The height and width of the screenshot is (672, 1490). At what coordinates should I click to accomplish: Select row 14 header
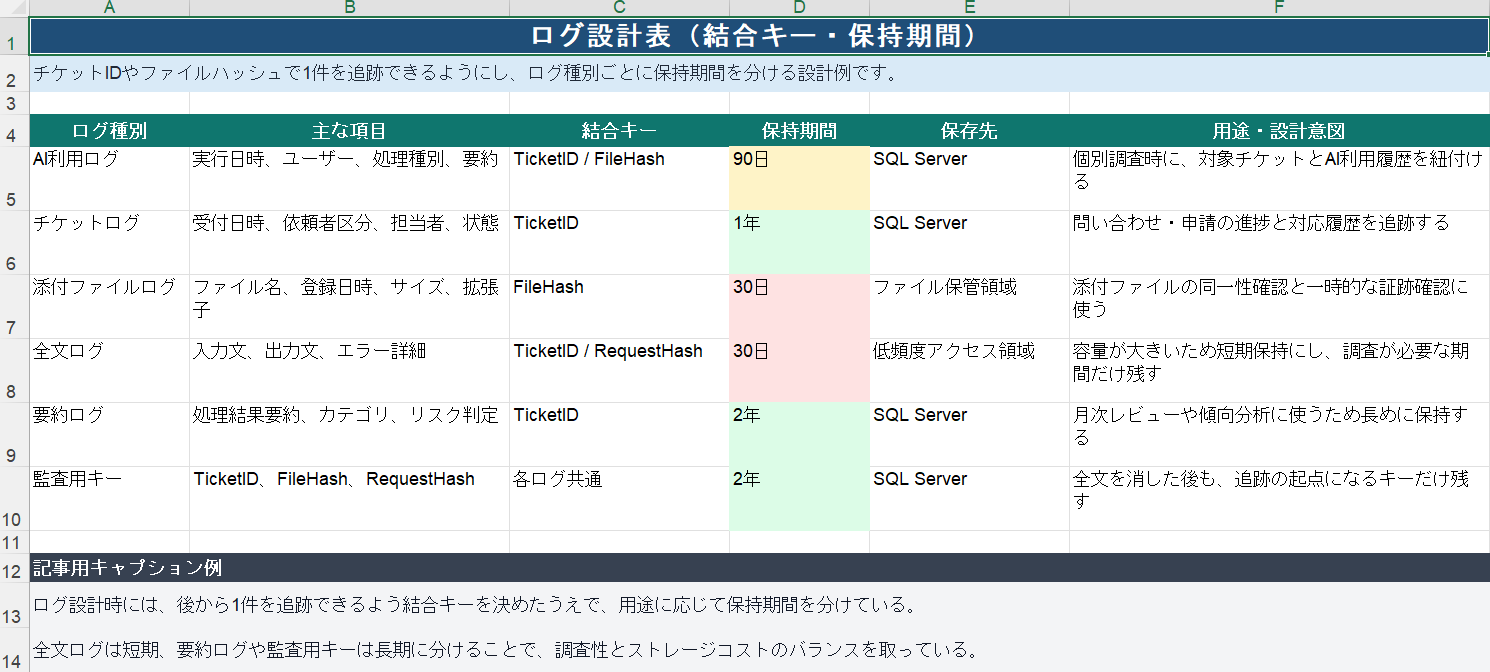(14, 651)
